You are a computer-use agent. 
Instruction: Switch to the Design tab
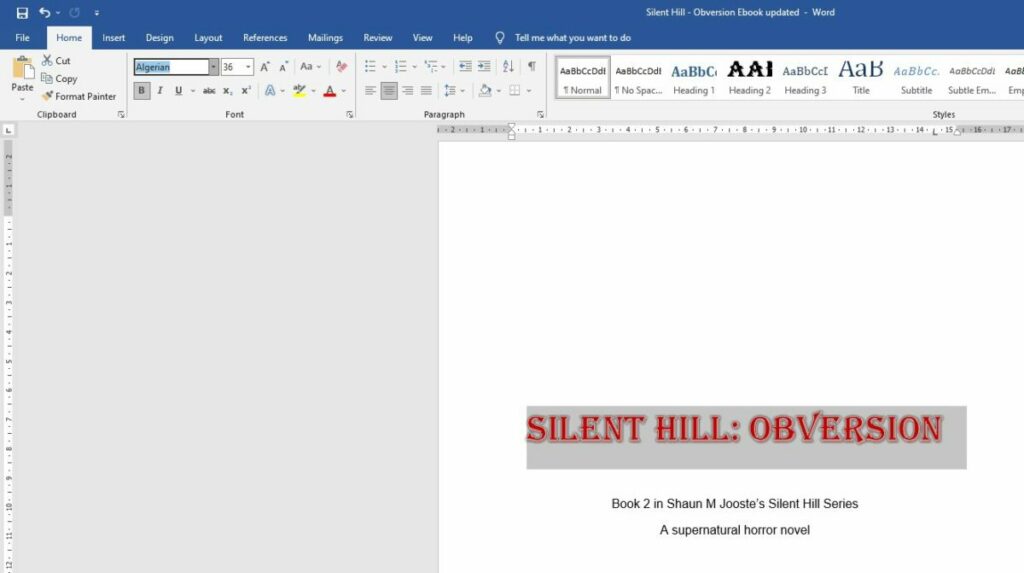point(159,38)
